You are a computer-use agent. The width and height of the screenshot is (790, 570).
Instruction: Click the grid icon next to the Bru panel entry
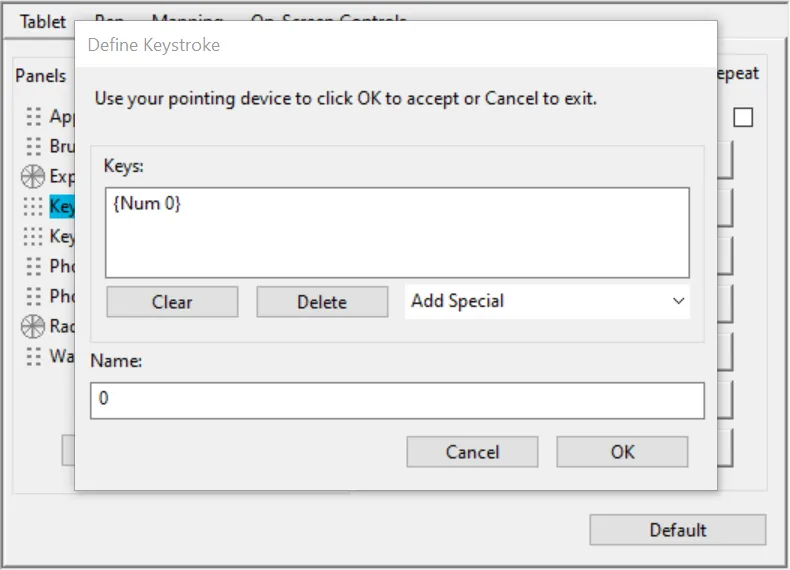tap(34, 147)
